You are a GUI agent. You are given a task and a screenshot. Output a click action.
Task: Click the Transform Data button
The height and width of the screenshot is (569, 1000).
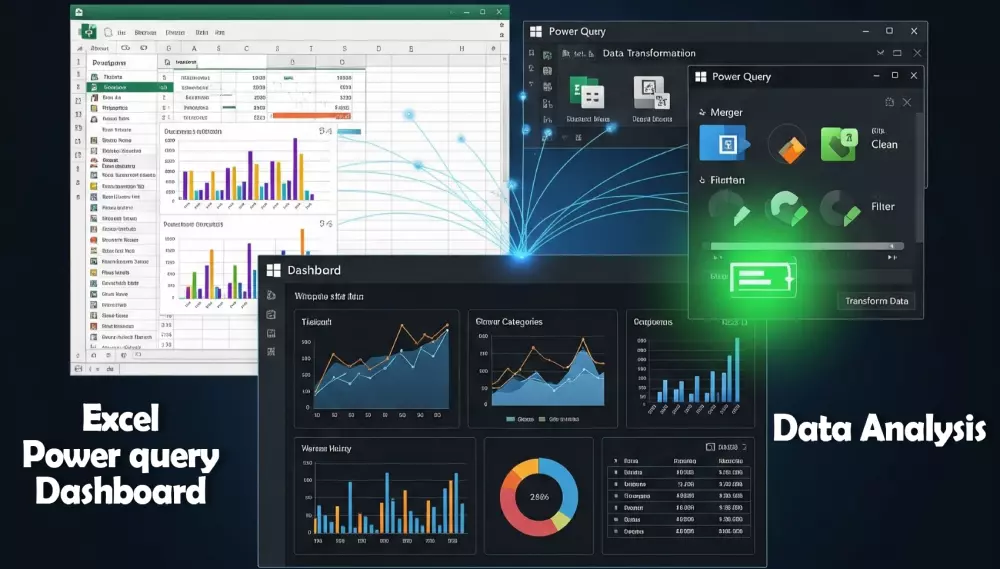[876, 301]
